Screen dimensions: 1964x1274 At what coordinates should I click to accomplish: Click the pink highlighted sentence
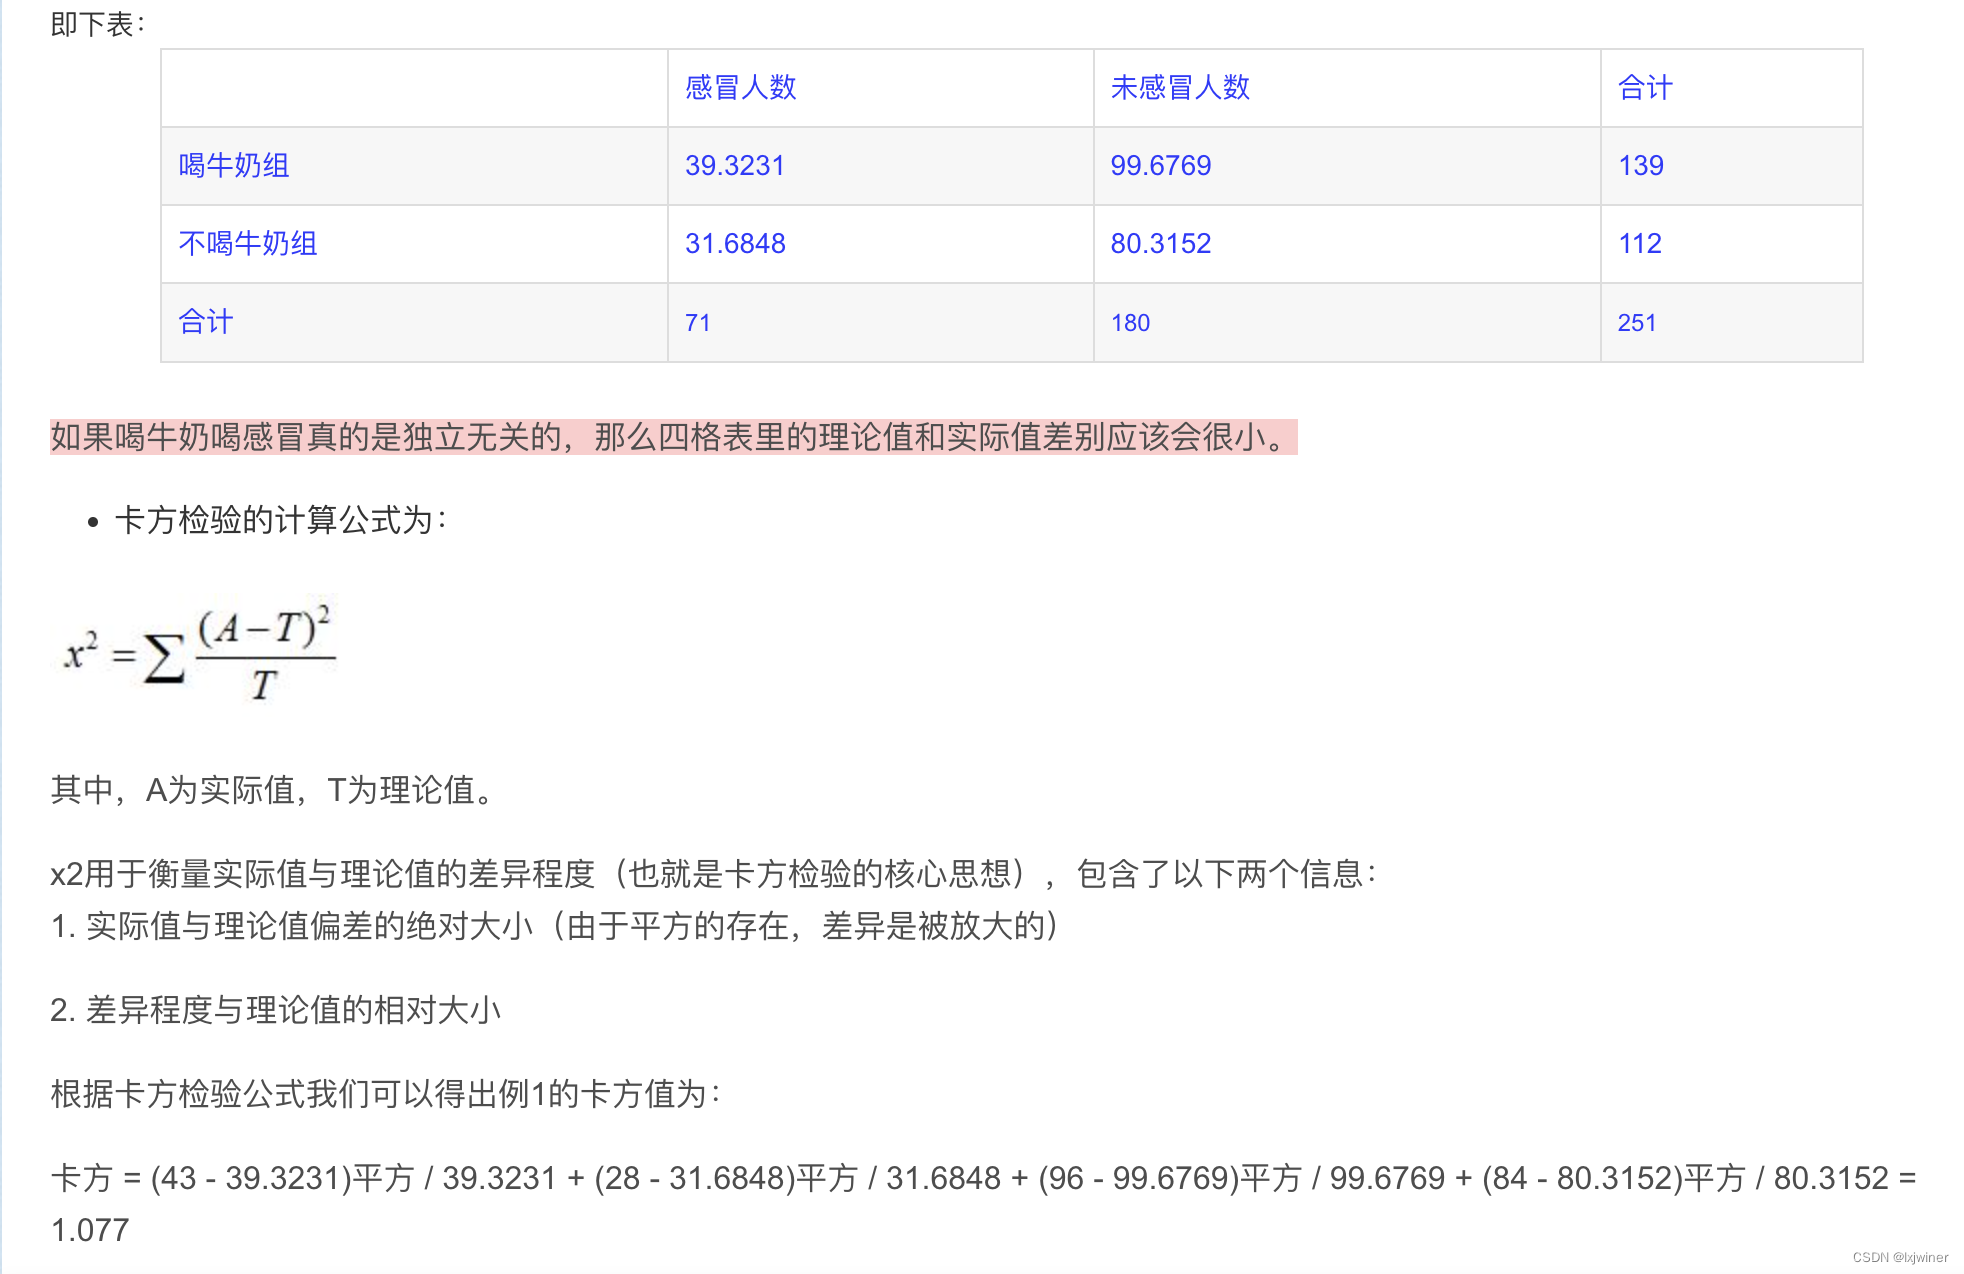pyautogui.click(x=672, y=438)
